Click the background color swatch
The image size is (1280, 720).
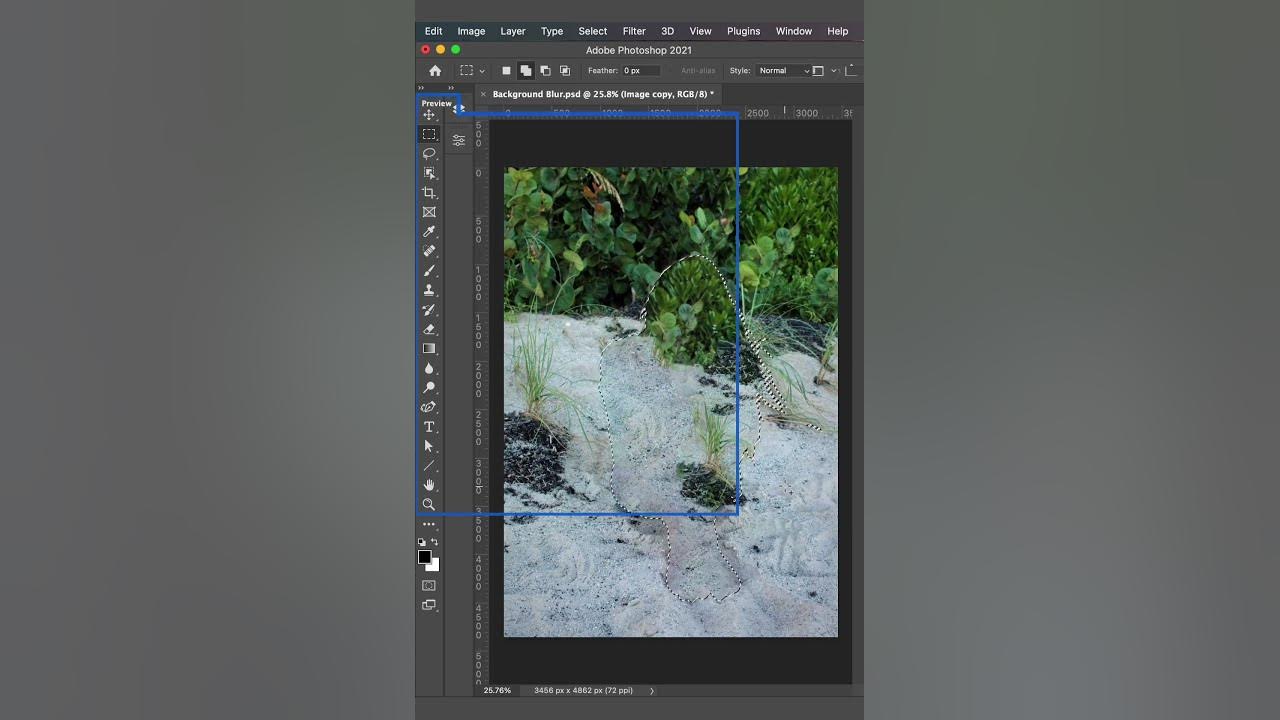[x=434, y=566]
